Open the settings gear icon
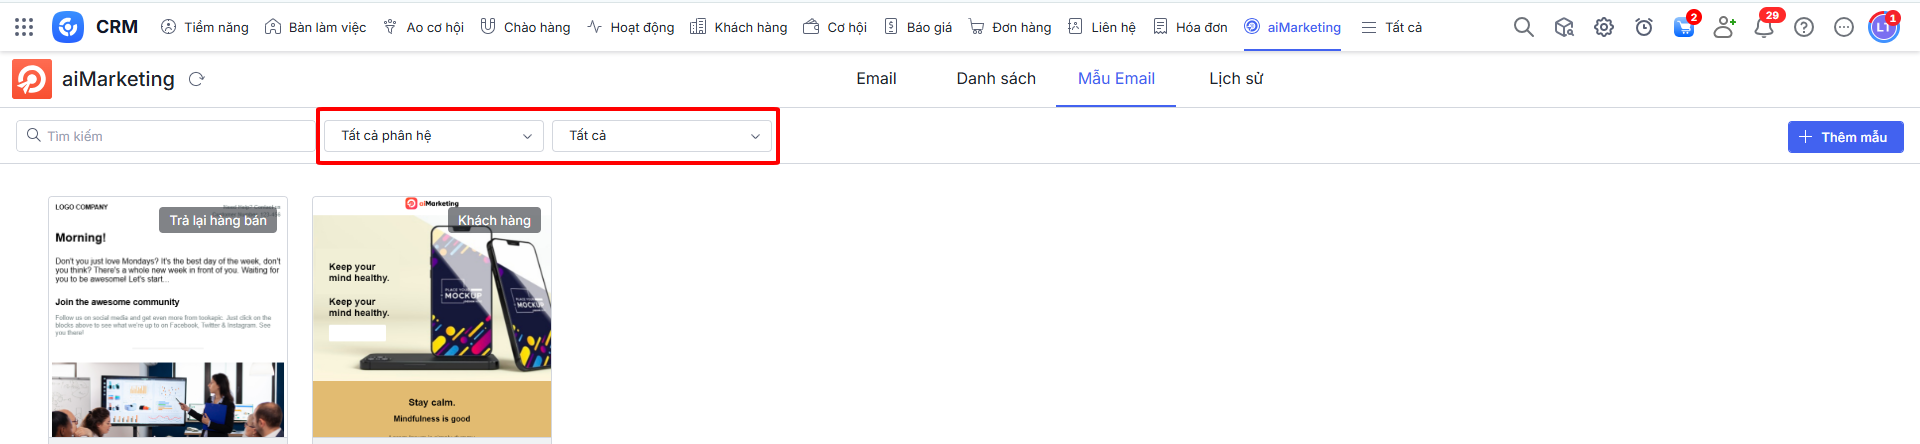 coord(1604,27)
